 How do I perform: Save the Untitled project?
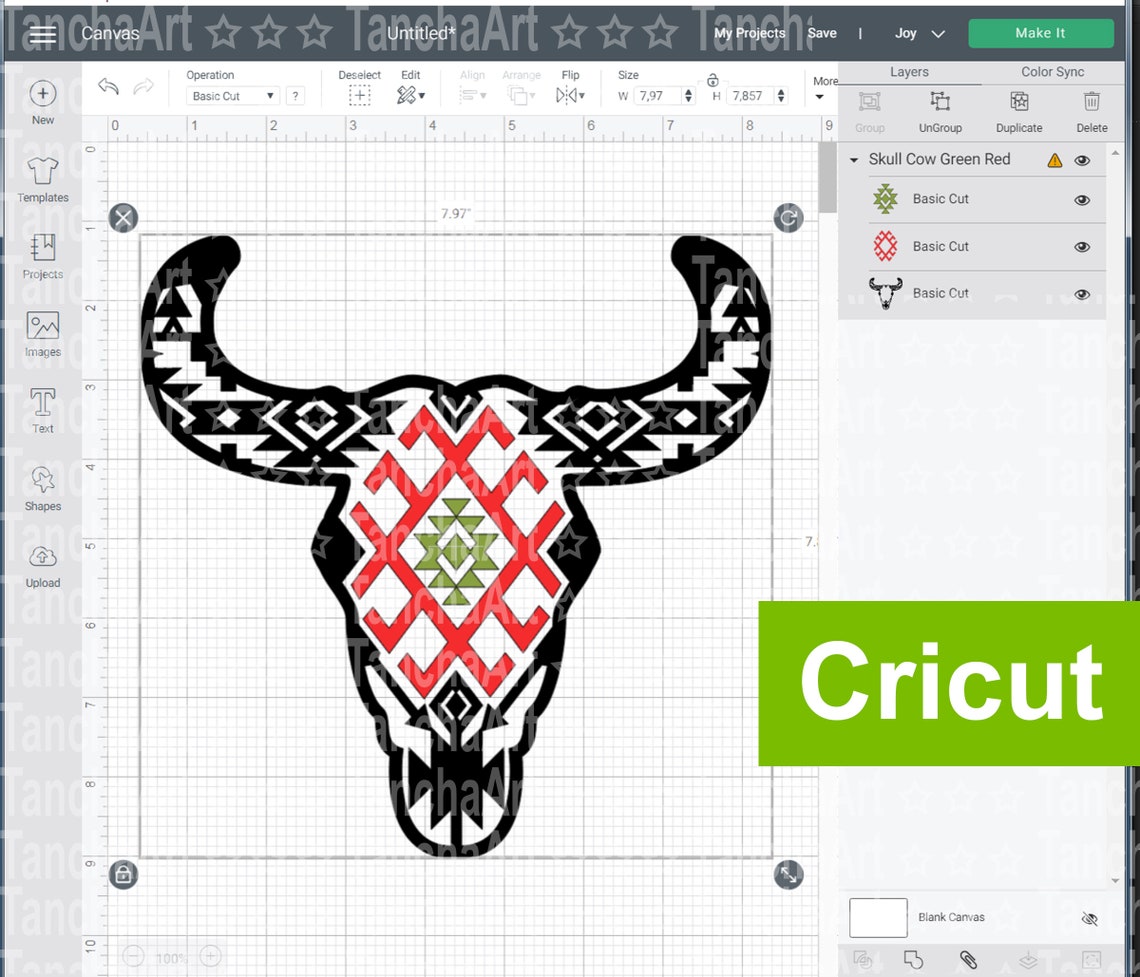coord(822,32)
